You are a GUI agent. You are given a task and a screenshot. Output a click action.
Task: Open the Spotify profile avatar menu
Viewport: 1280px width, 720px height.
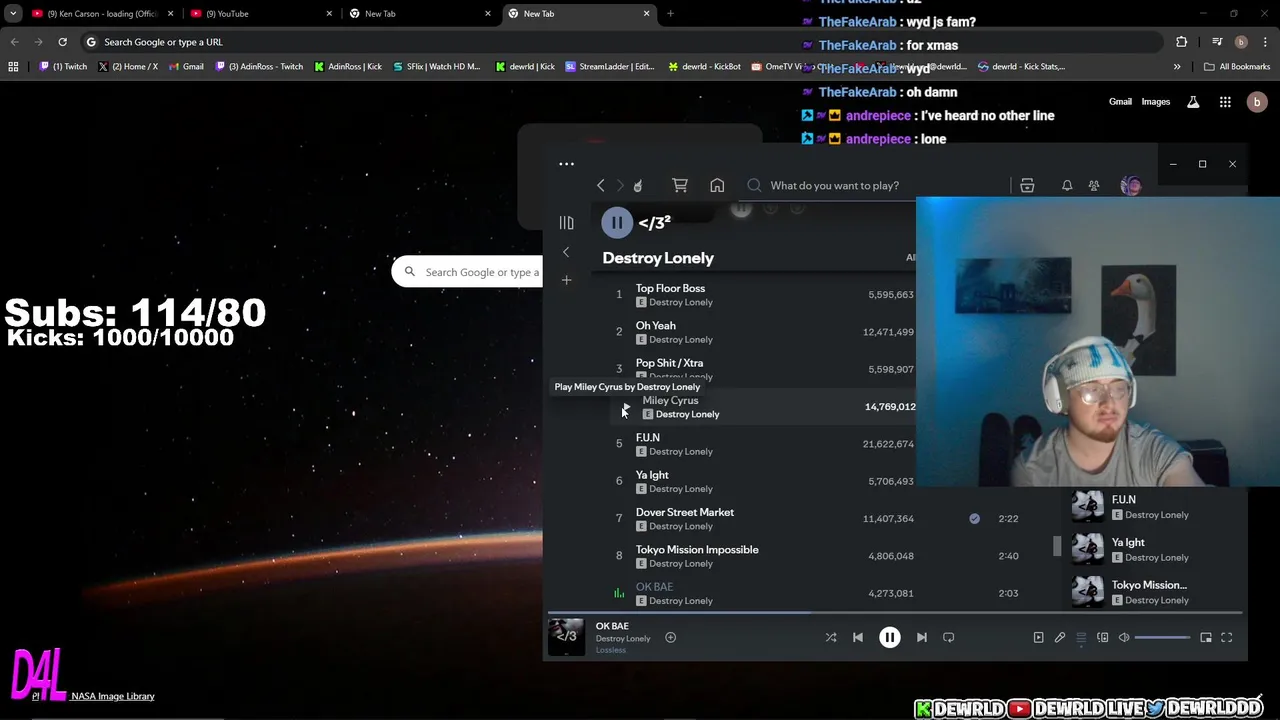pyautogui.click(x=1131, y=185)
